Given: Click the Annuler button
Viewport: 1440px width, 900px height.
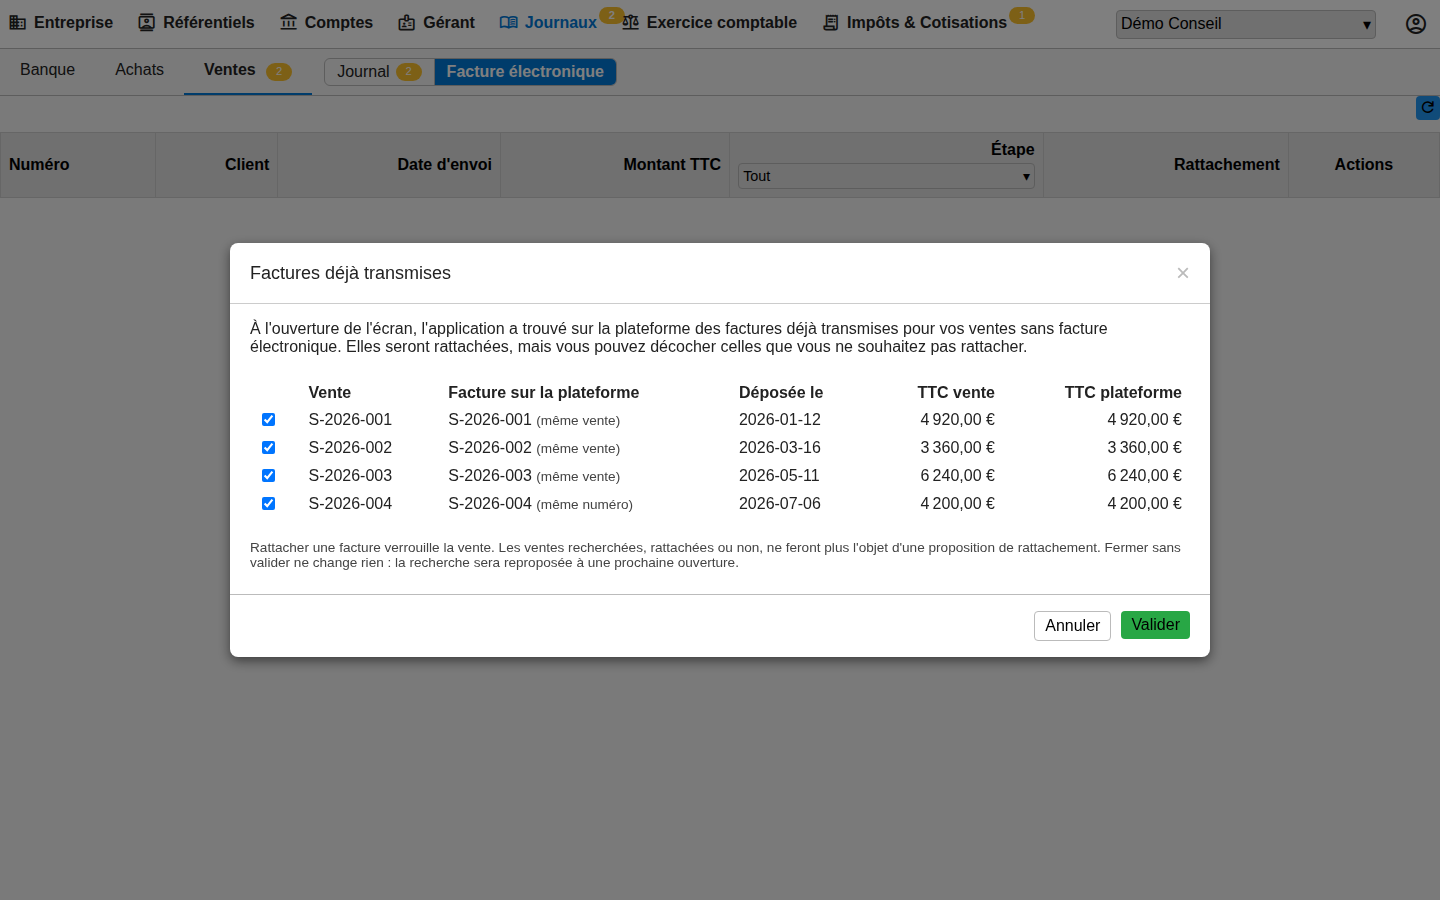Looking at the screenshot, I should (1072, 626).
